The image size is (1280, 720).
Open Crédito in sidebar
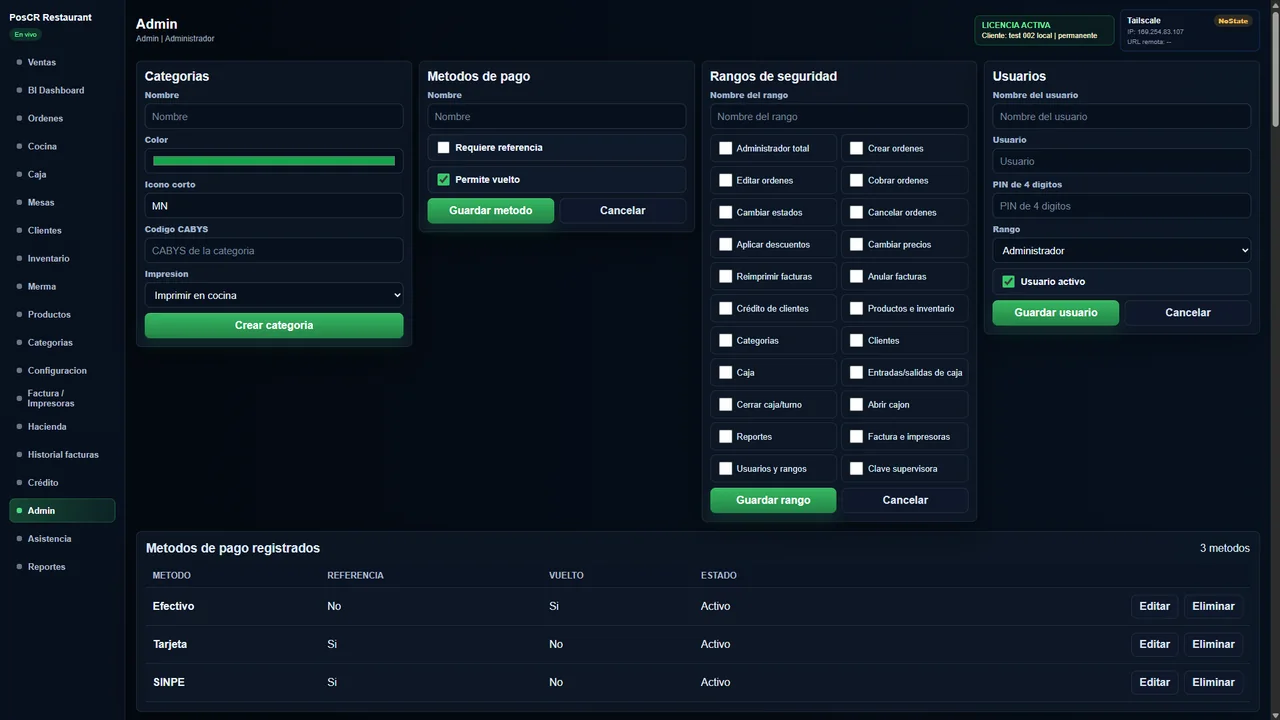[x=62, y=482]
